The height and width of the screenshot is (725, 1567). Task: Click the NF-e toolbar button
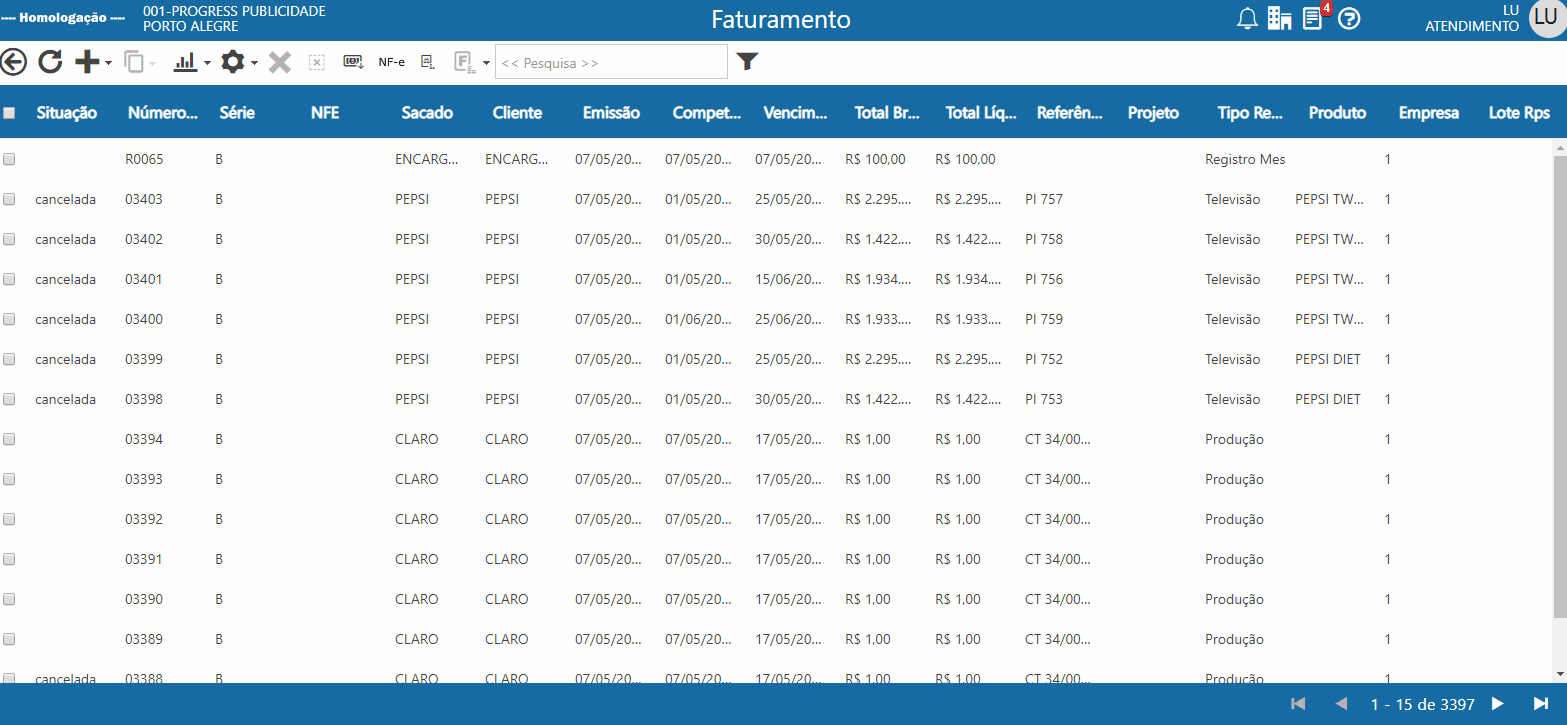click(x=391, y=62)
